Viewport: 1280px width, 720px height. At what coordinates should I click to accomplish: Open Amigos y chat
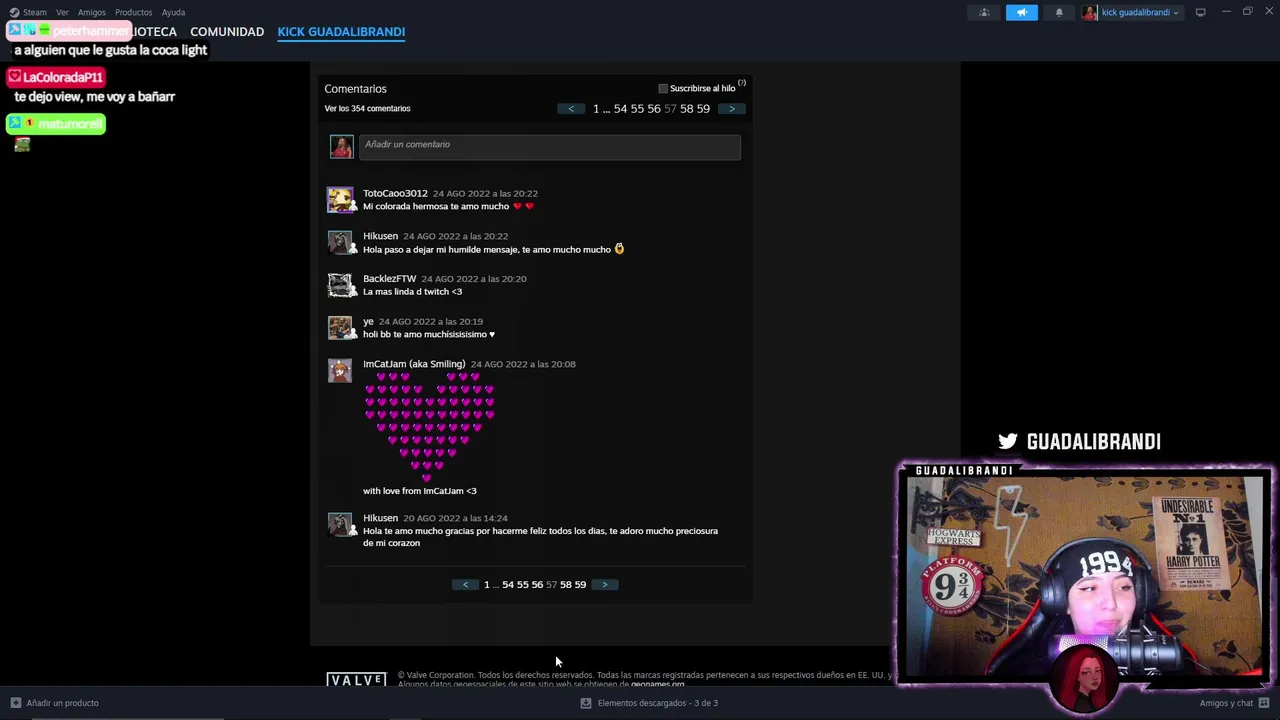(1226, 703)
